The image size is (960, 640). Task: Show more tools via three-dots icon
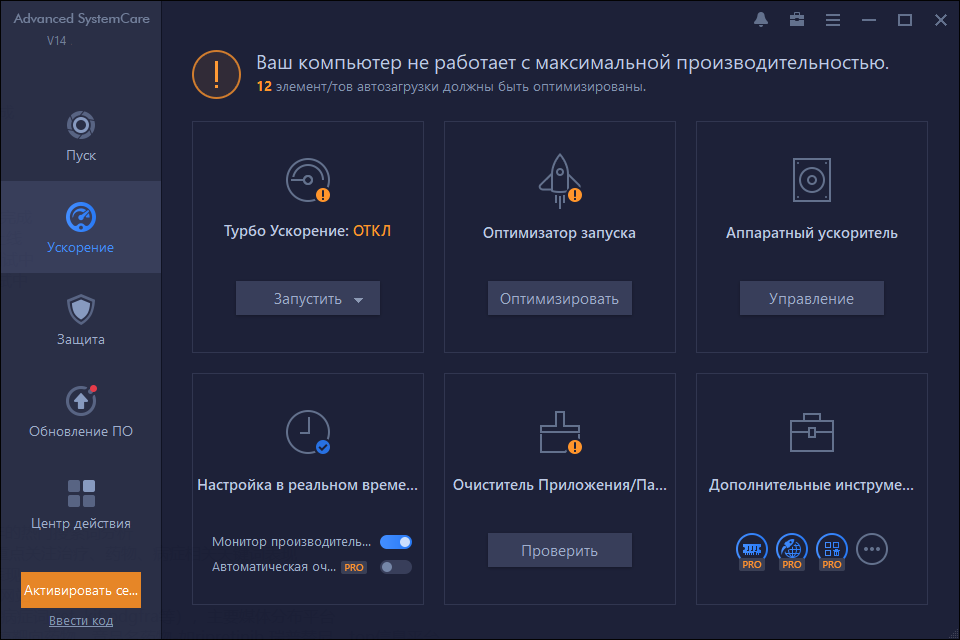872,549
